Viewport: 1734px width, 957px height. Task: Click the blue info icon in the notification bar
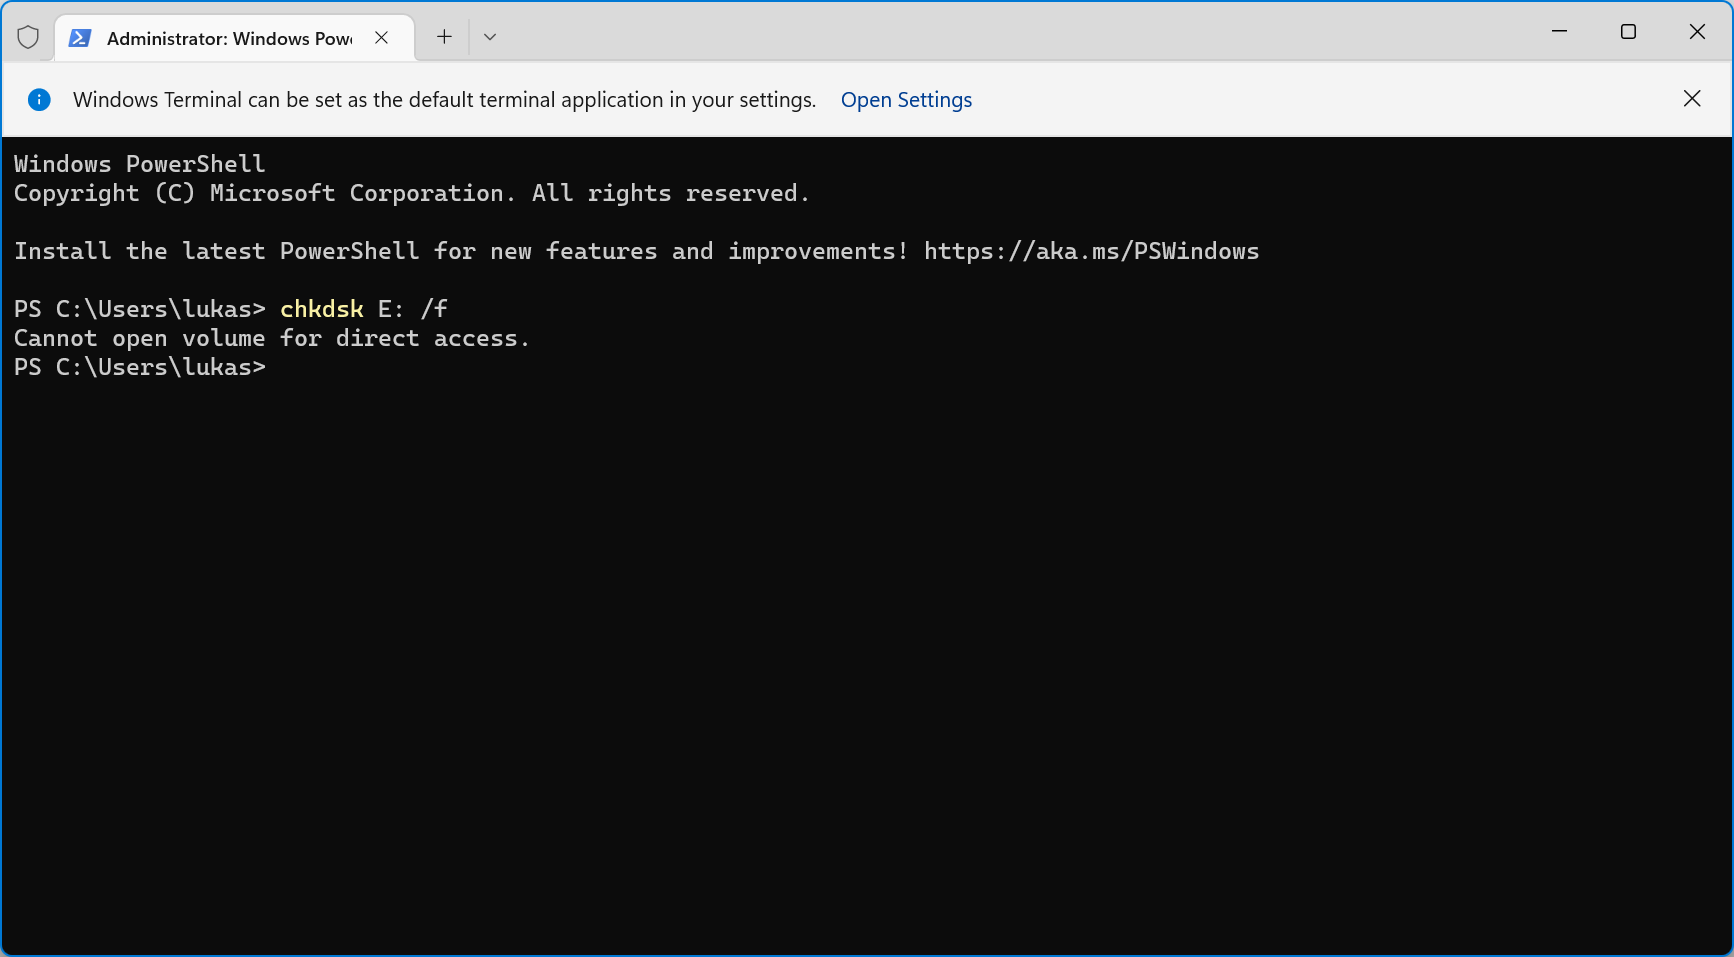pyautogui.click(x=39, y=99)
